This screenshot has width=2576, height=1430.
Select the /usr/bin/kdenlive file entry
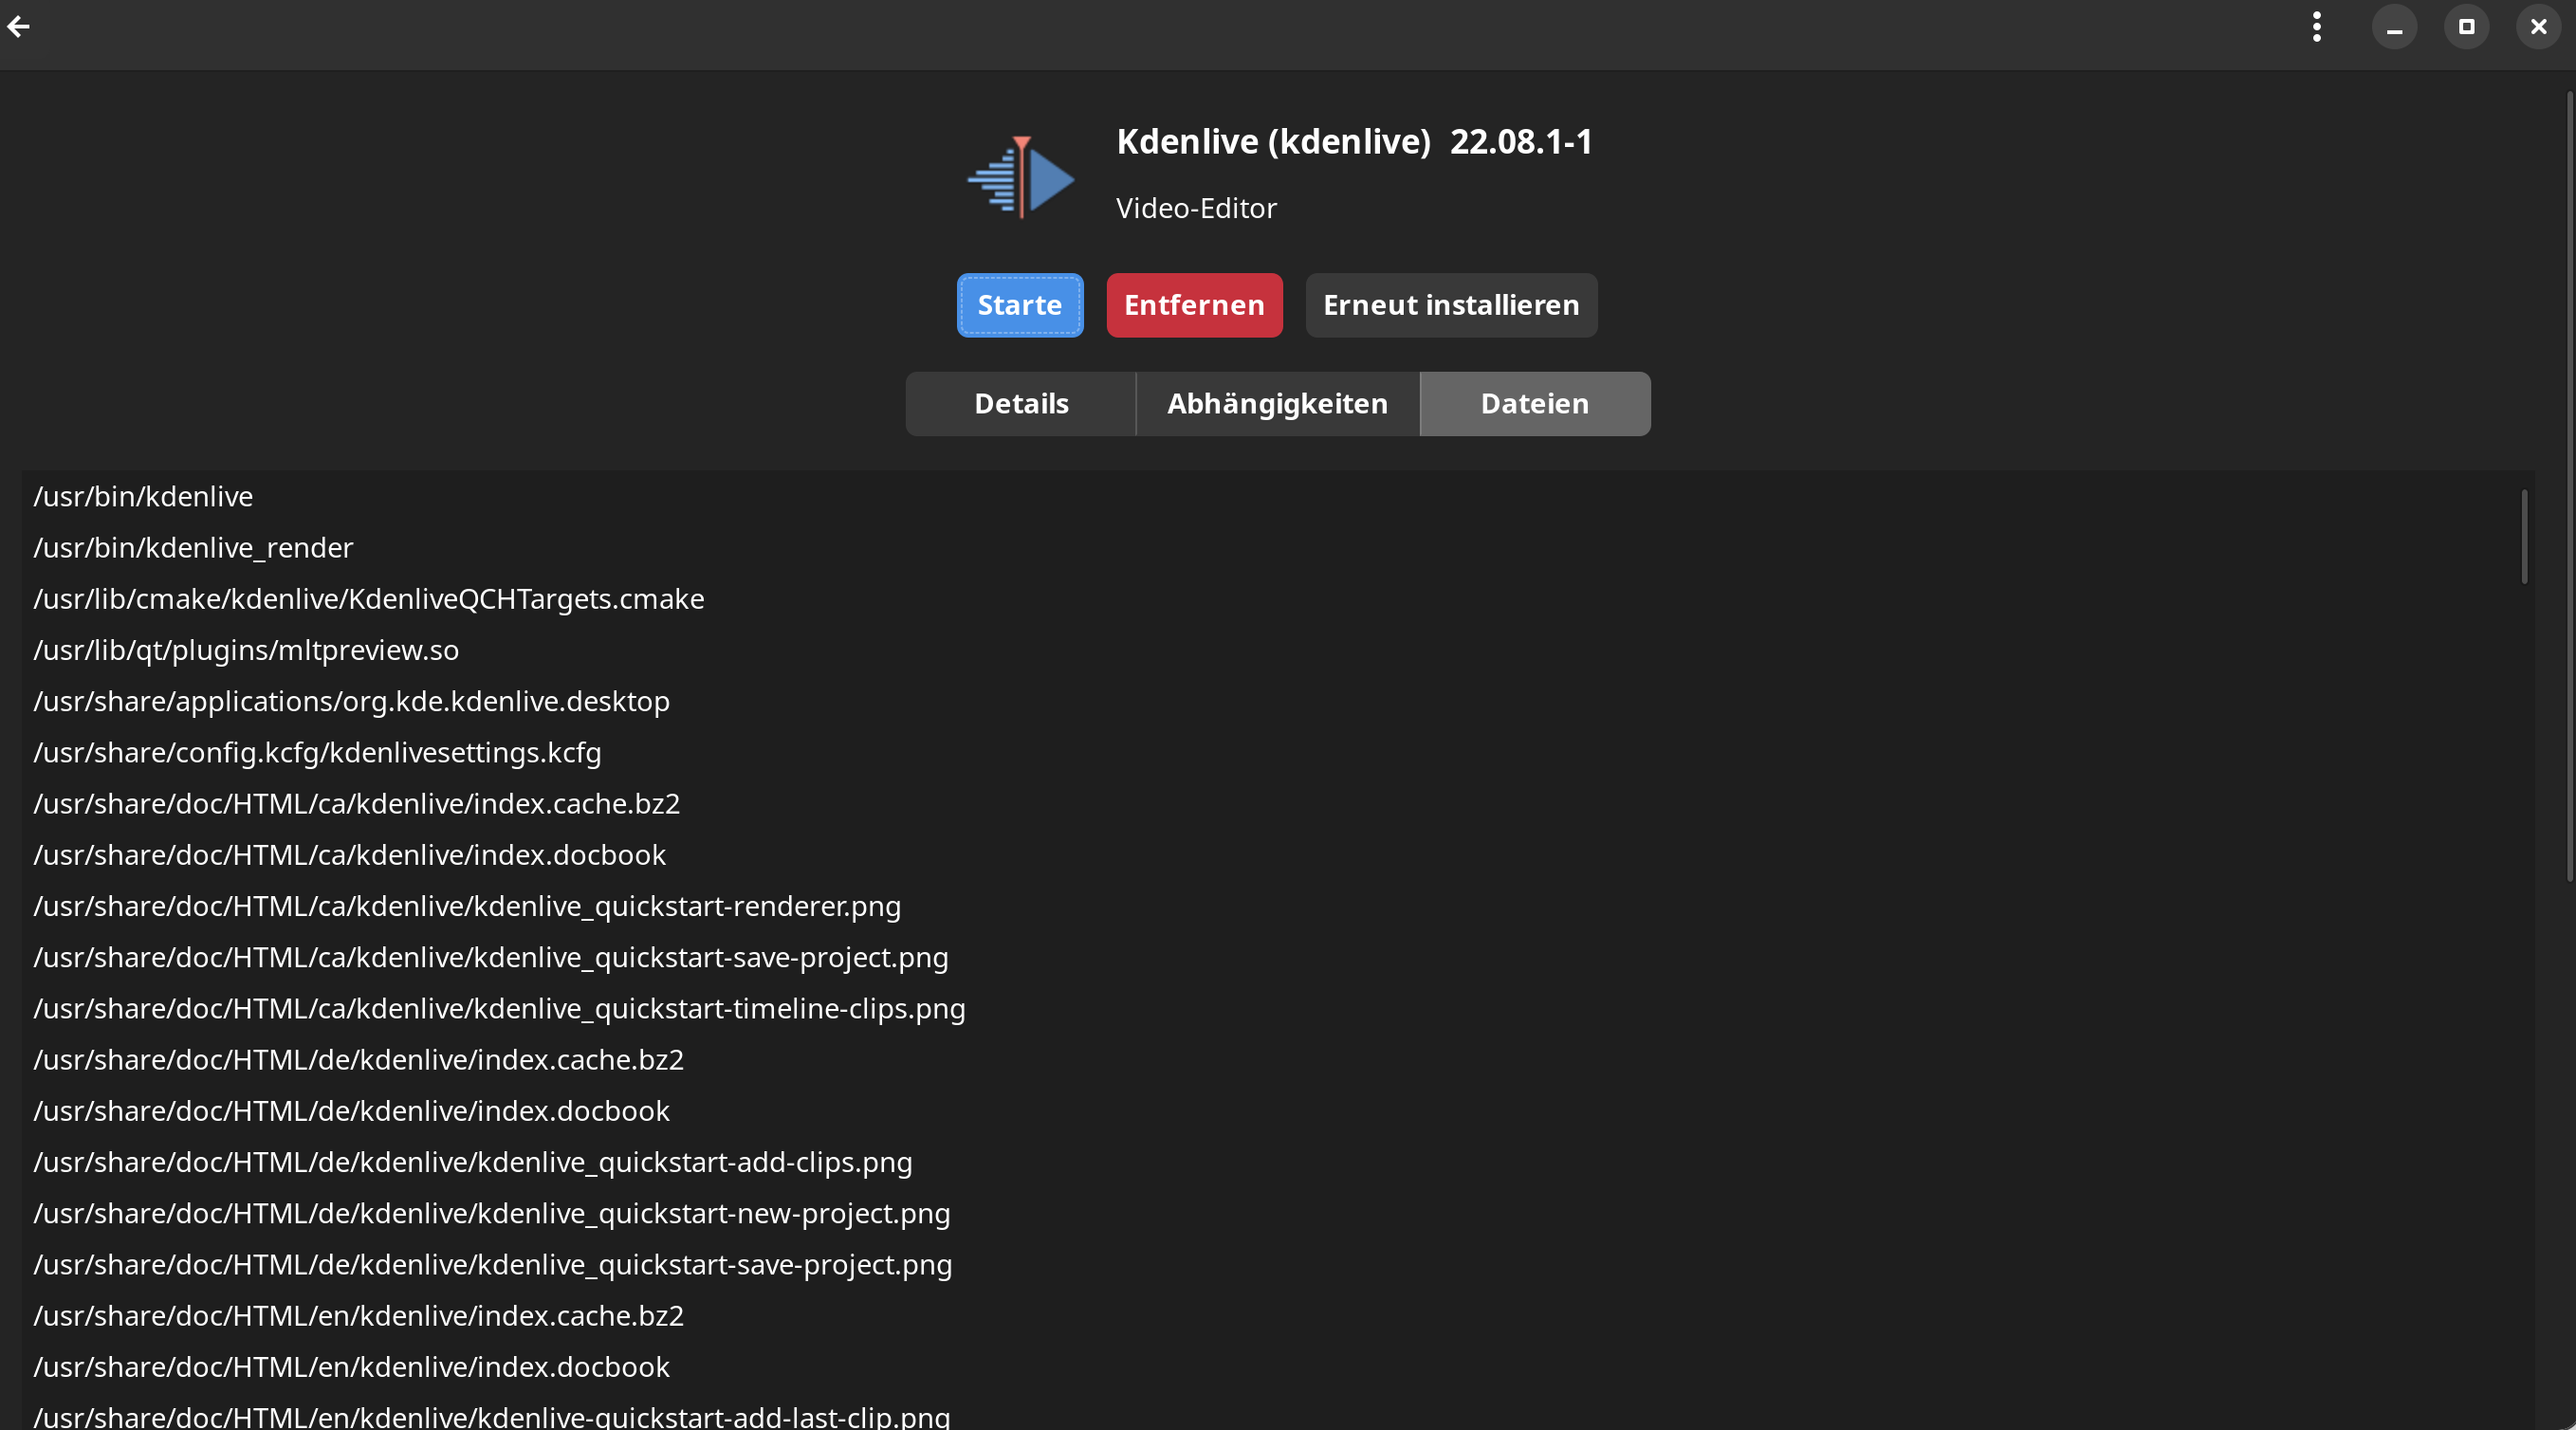point(143,497)
